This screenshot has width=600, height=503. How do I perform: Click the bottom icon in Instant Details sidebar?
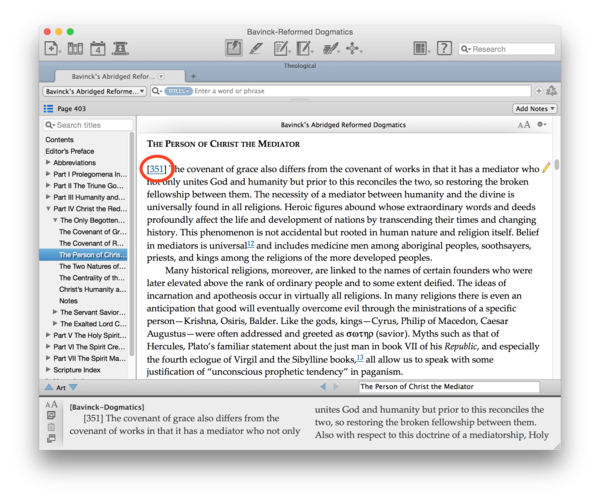pyautogui.click(x=51, y=439)
